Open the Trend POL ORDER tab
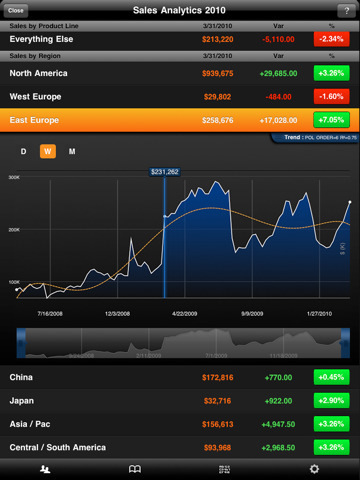The image size is (360, 480). point(316,138)
